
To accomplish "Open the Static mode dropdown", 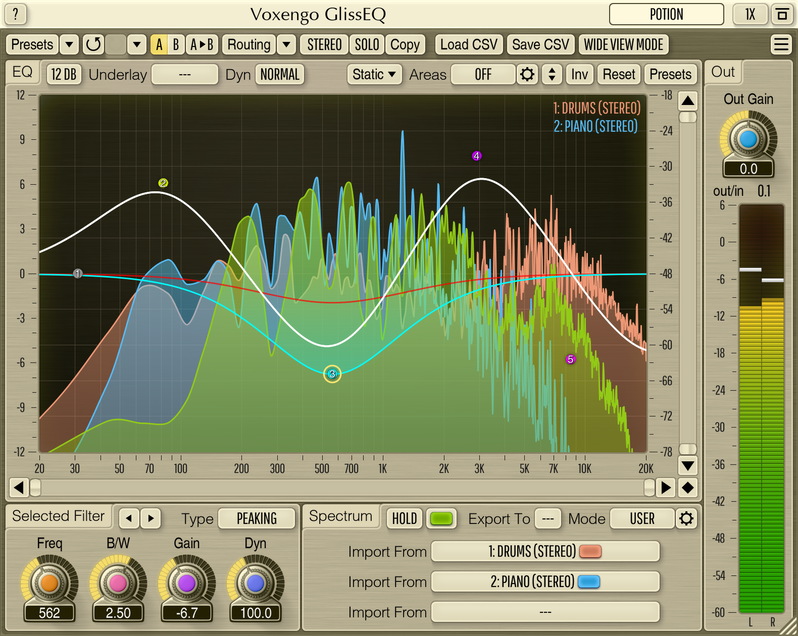I will tap(374, 75).
